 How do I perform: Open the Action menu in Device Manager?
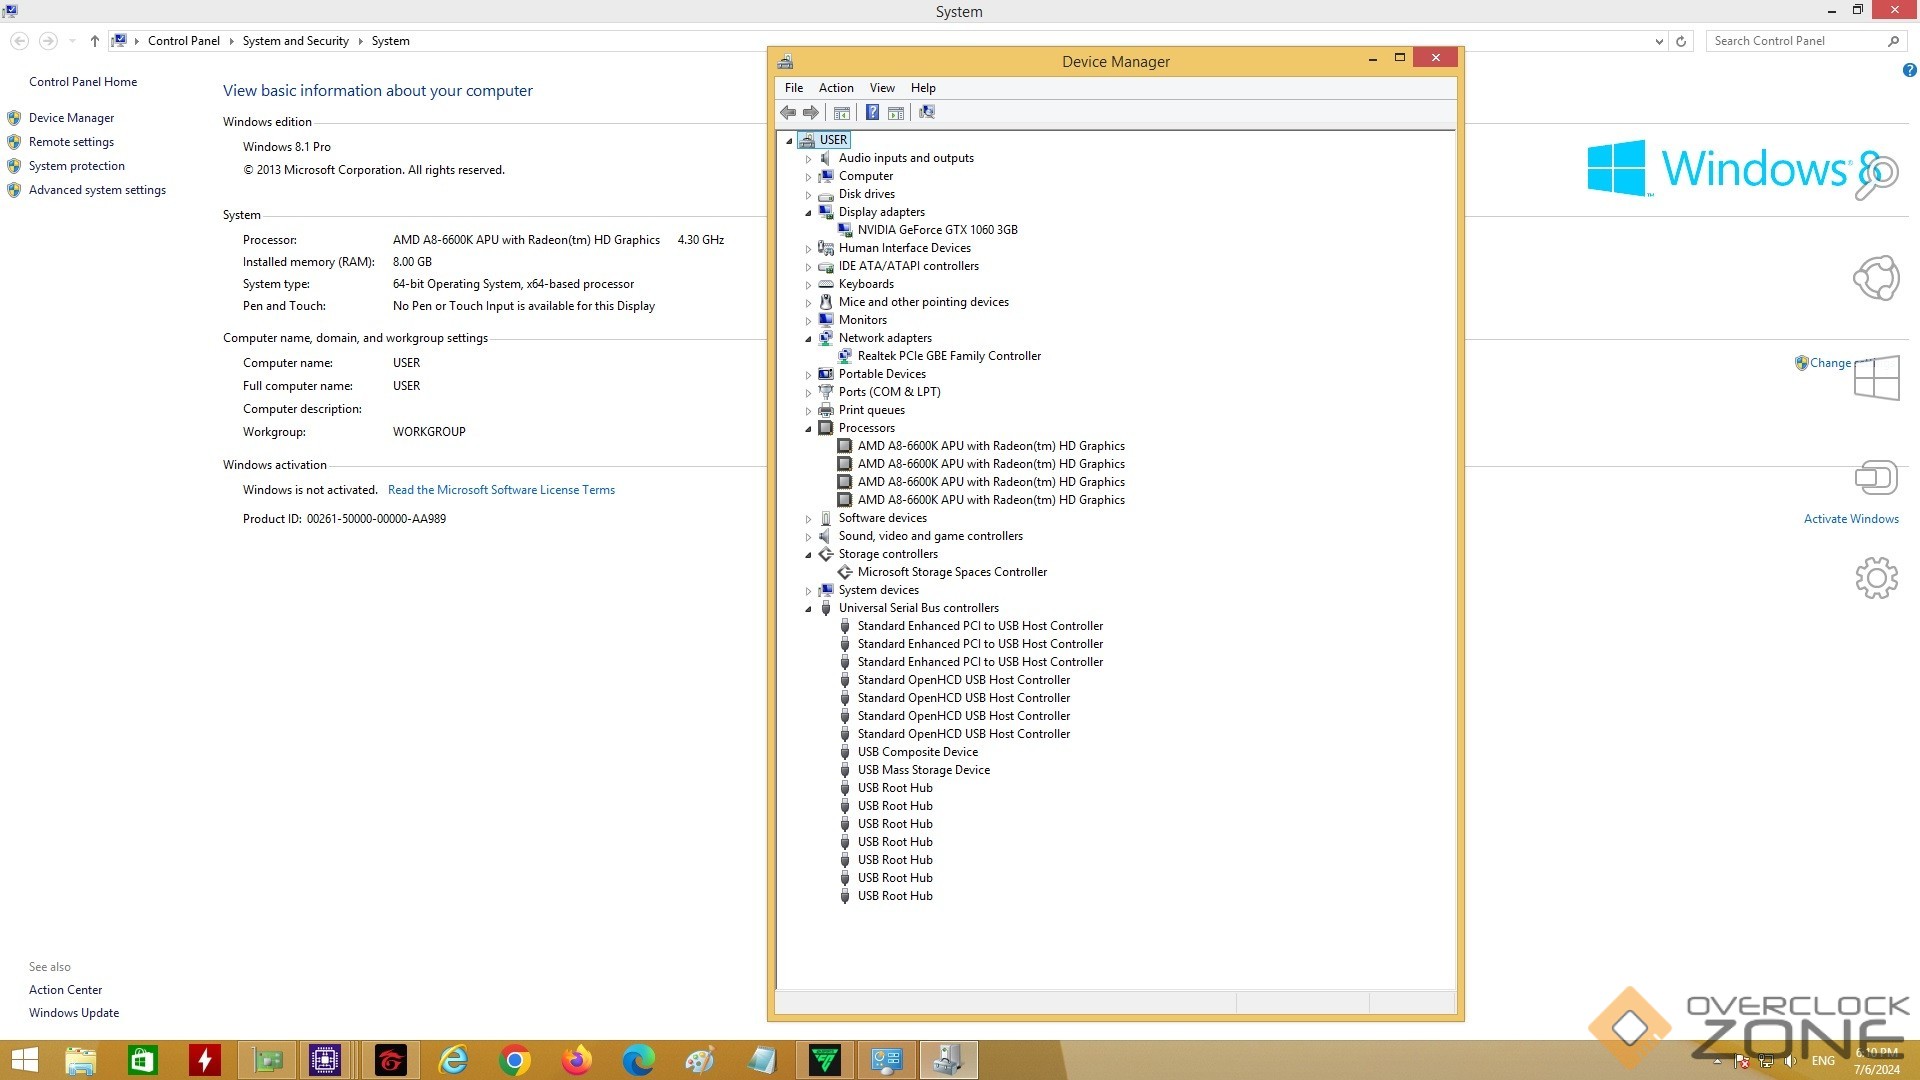click(835, 88)
